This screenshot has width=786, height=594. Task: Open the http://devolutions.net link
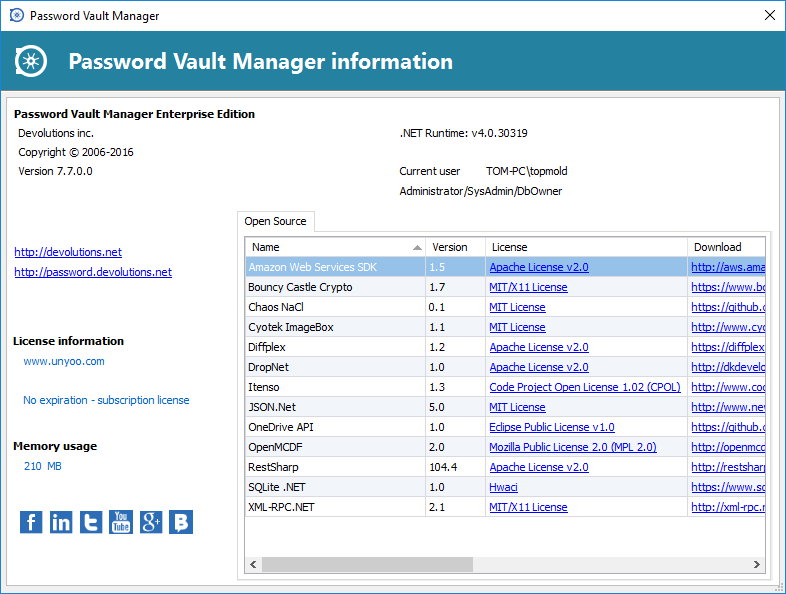tap(68, 252)
